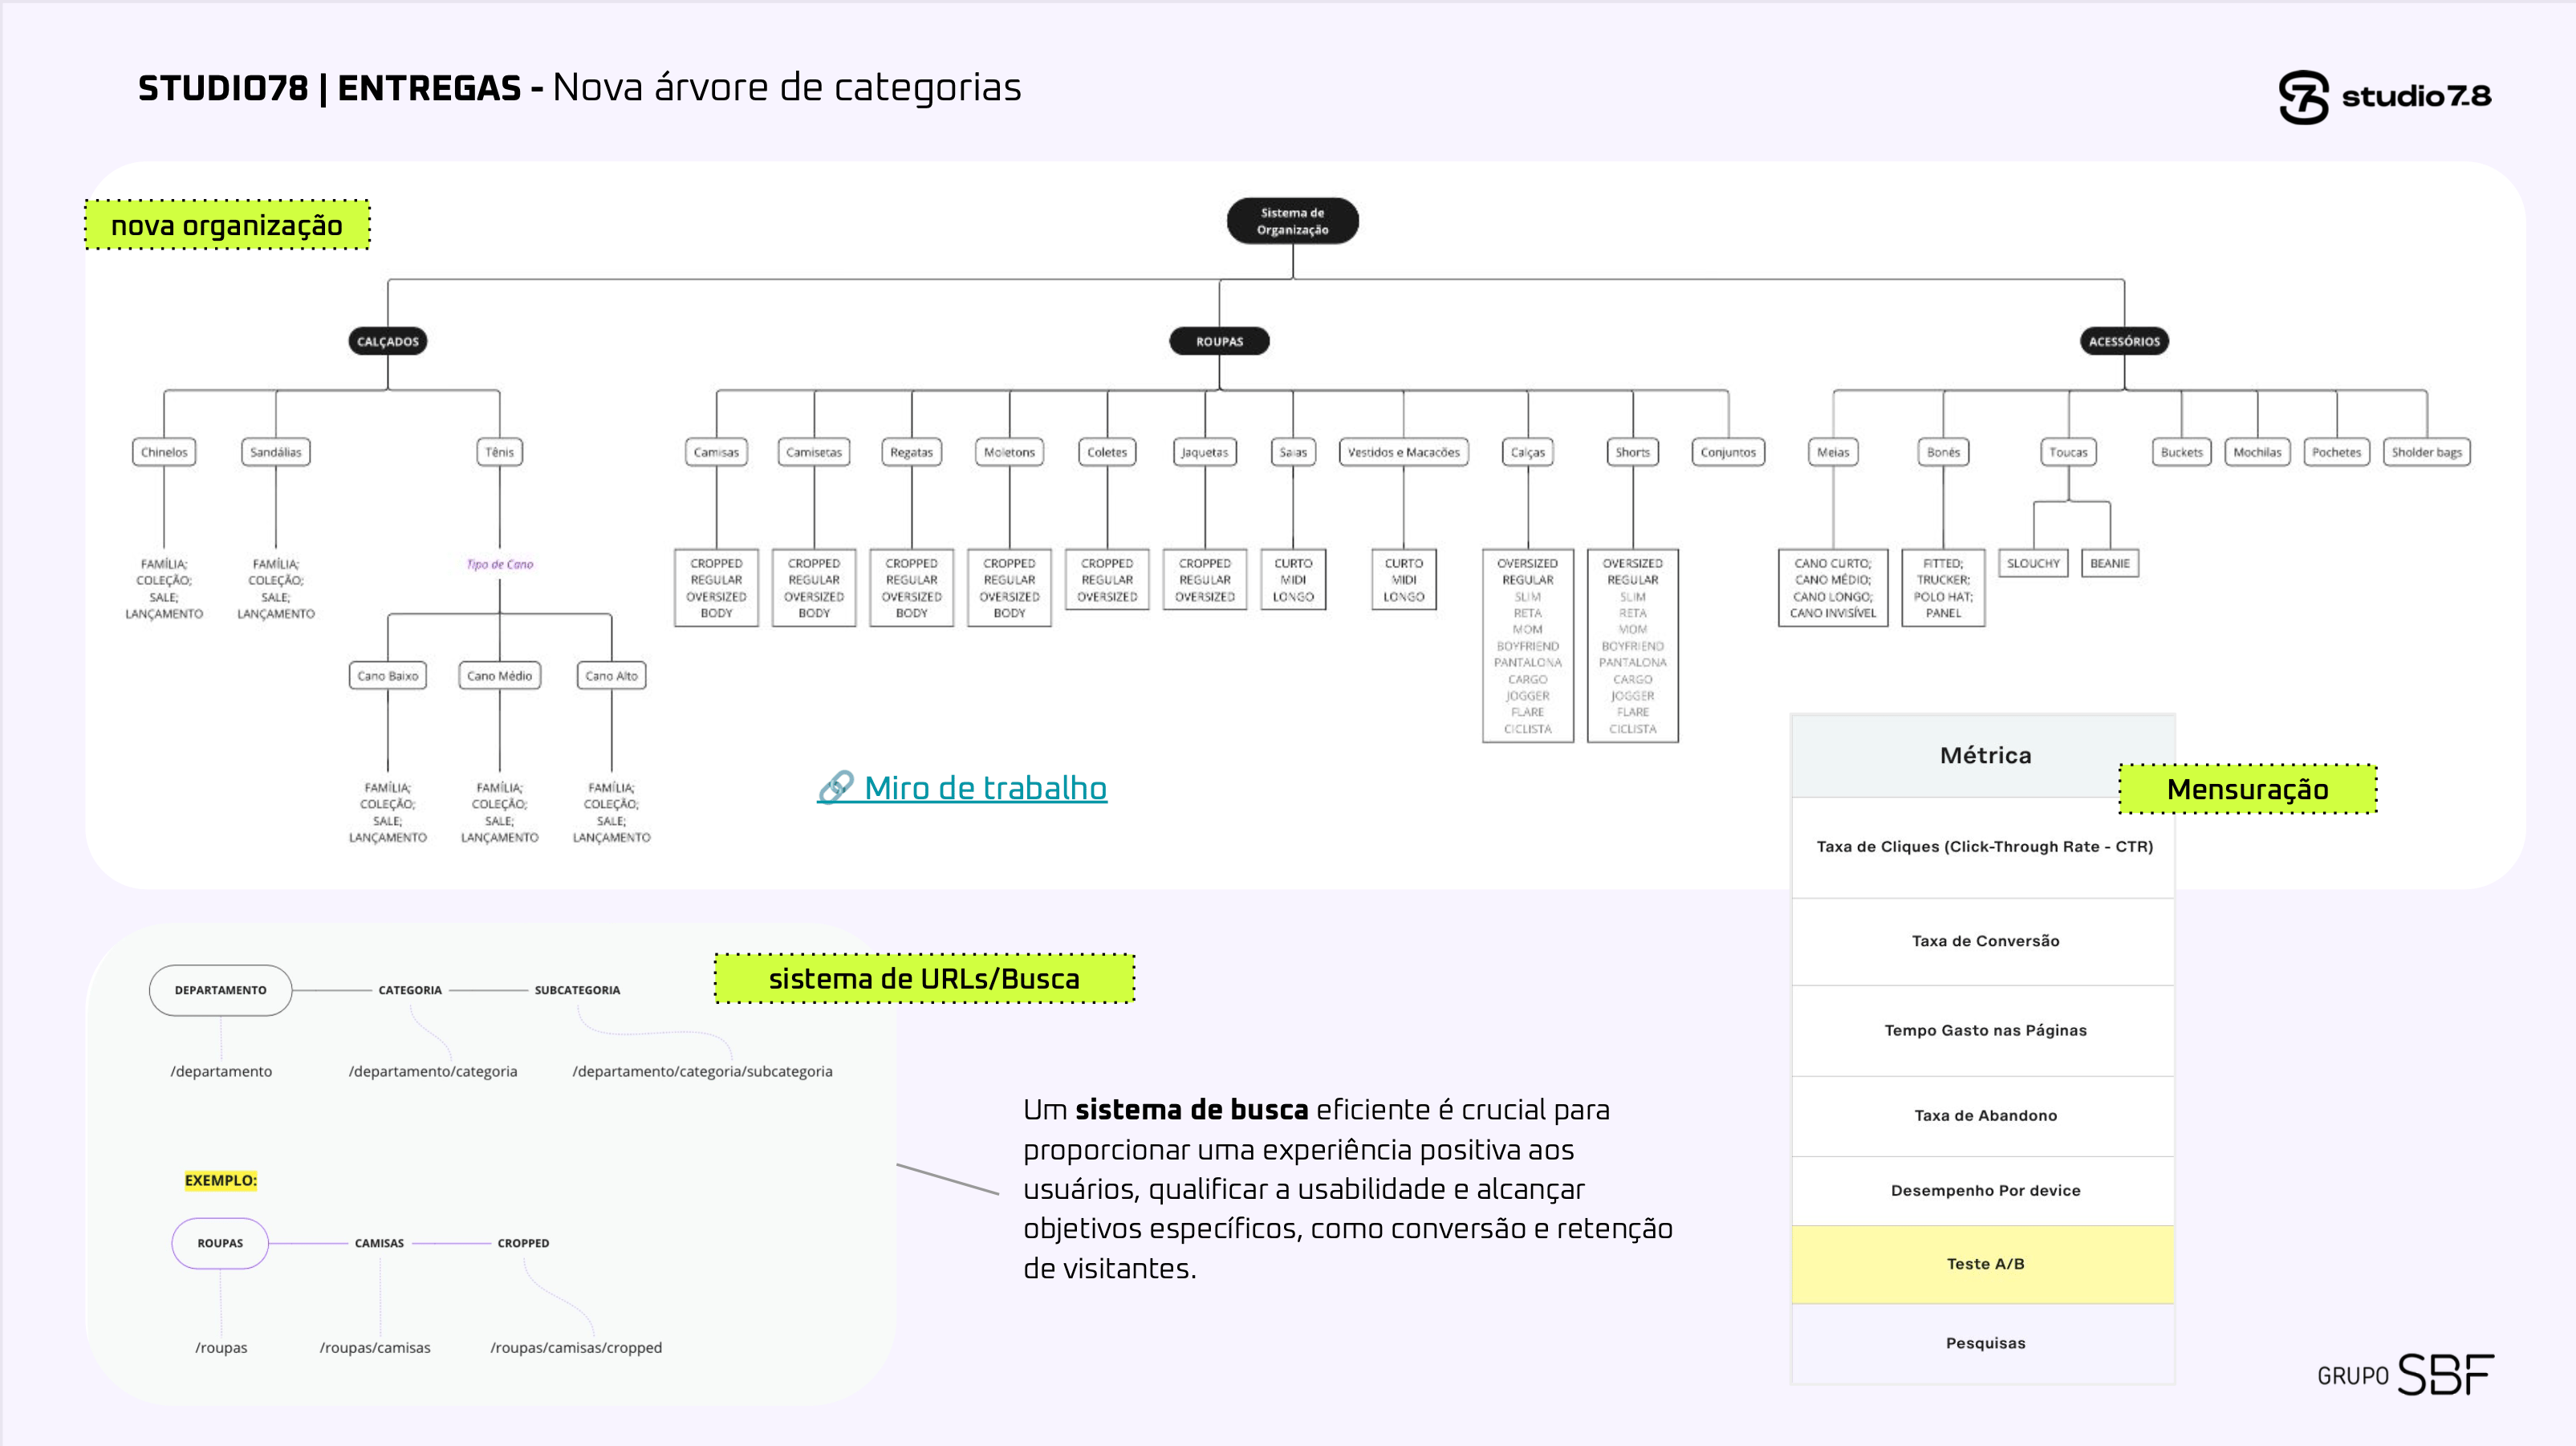Click the DEPARTAMENTO rounded box
2576x1446 pixels.
tap(220, 990)
